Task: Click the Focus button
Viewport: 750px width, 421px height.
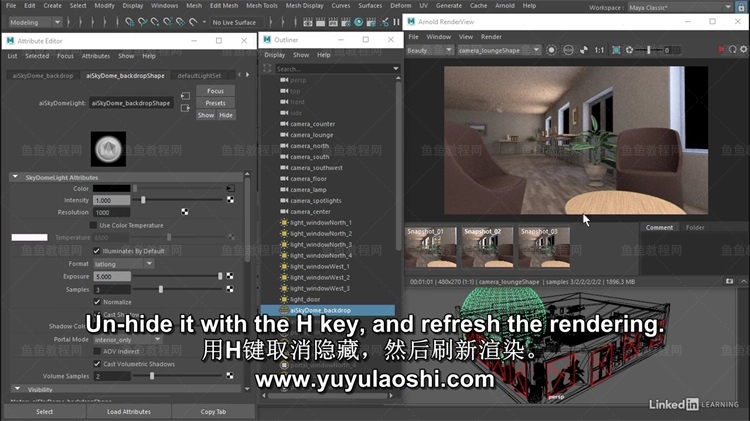Action: [x=215, y=91]
